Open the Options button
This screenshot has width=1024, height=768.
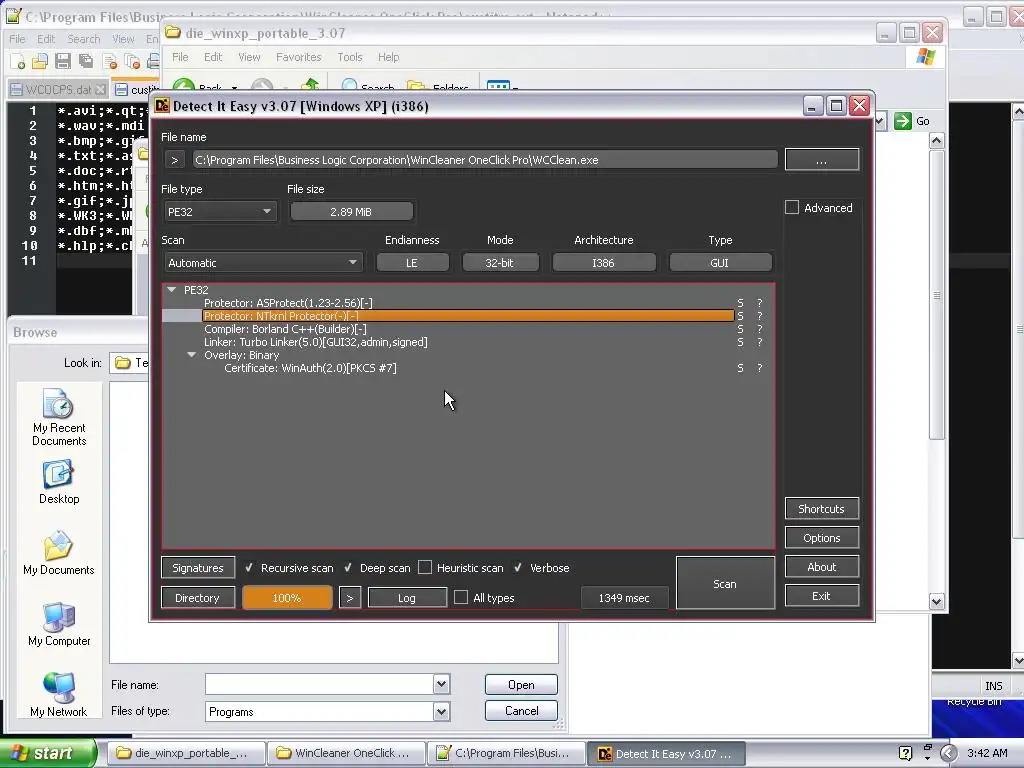coord(822,538)
